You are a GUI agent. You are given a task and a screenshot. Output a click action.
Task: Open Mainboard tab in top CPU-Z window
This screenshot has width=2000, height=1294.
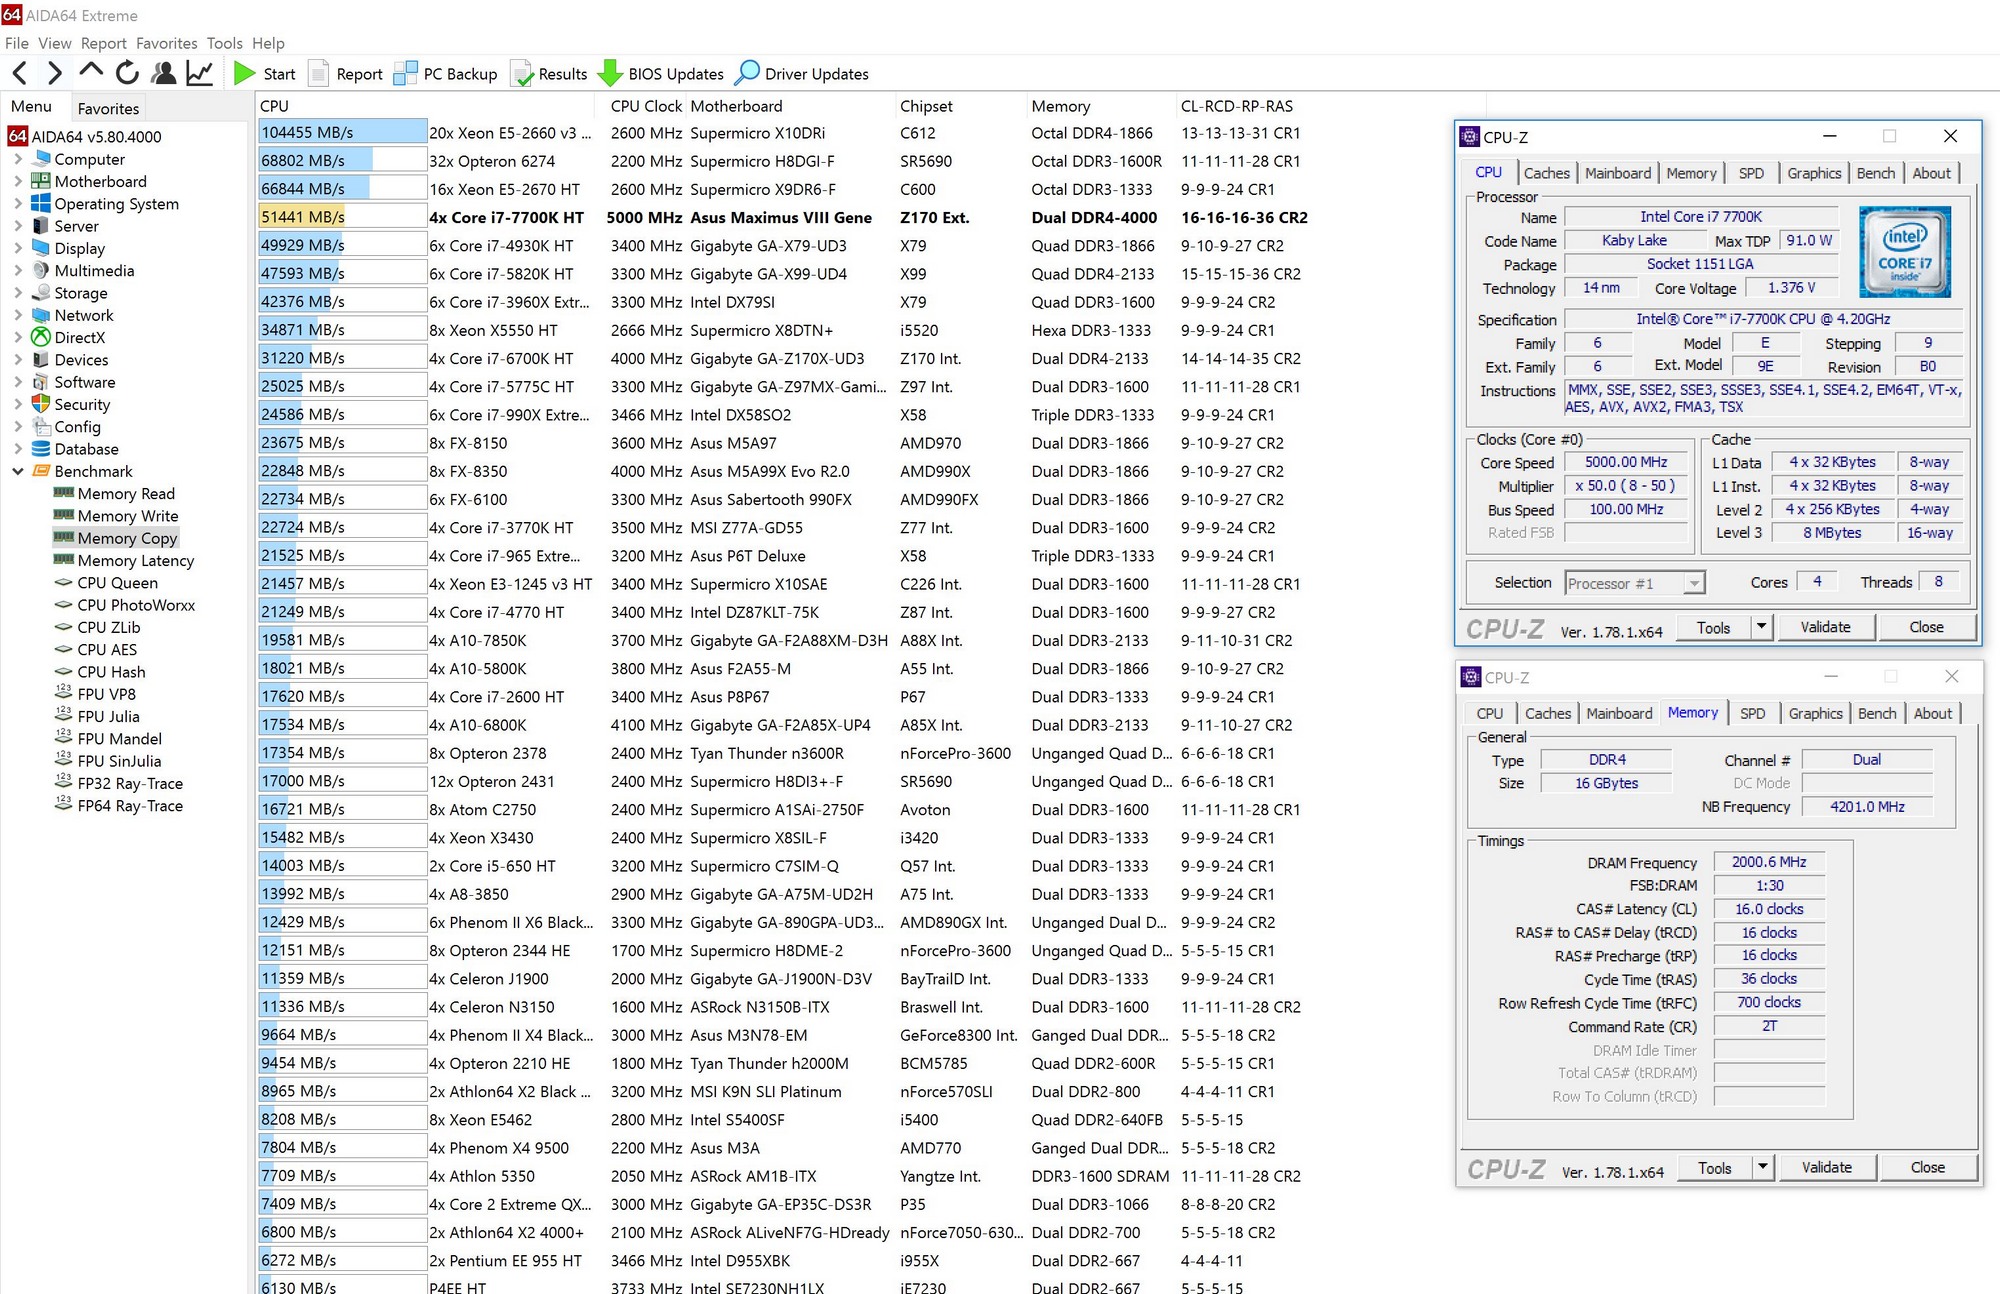point(1618,173)
